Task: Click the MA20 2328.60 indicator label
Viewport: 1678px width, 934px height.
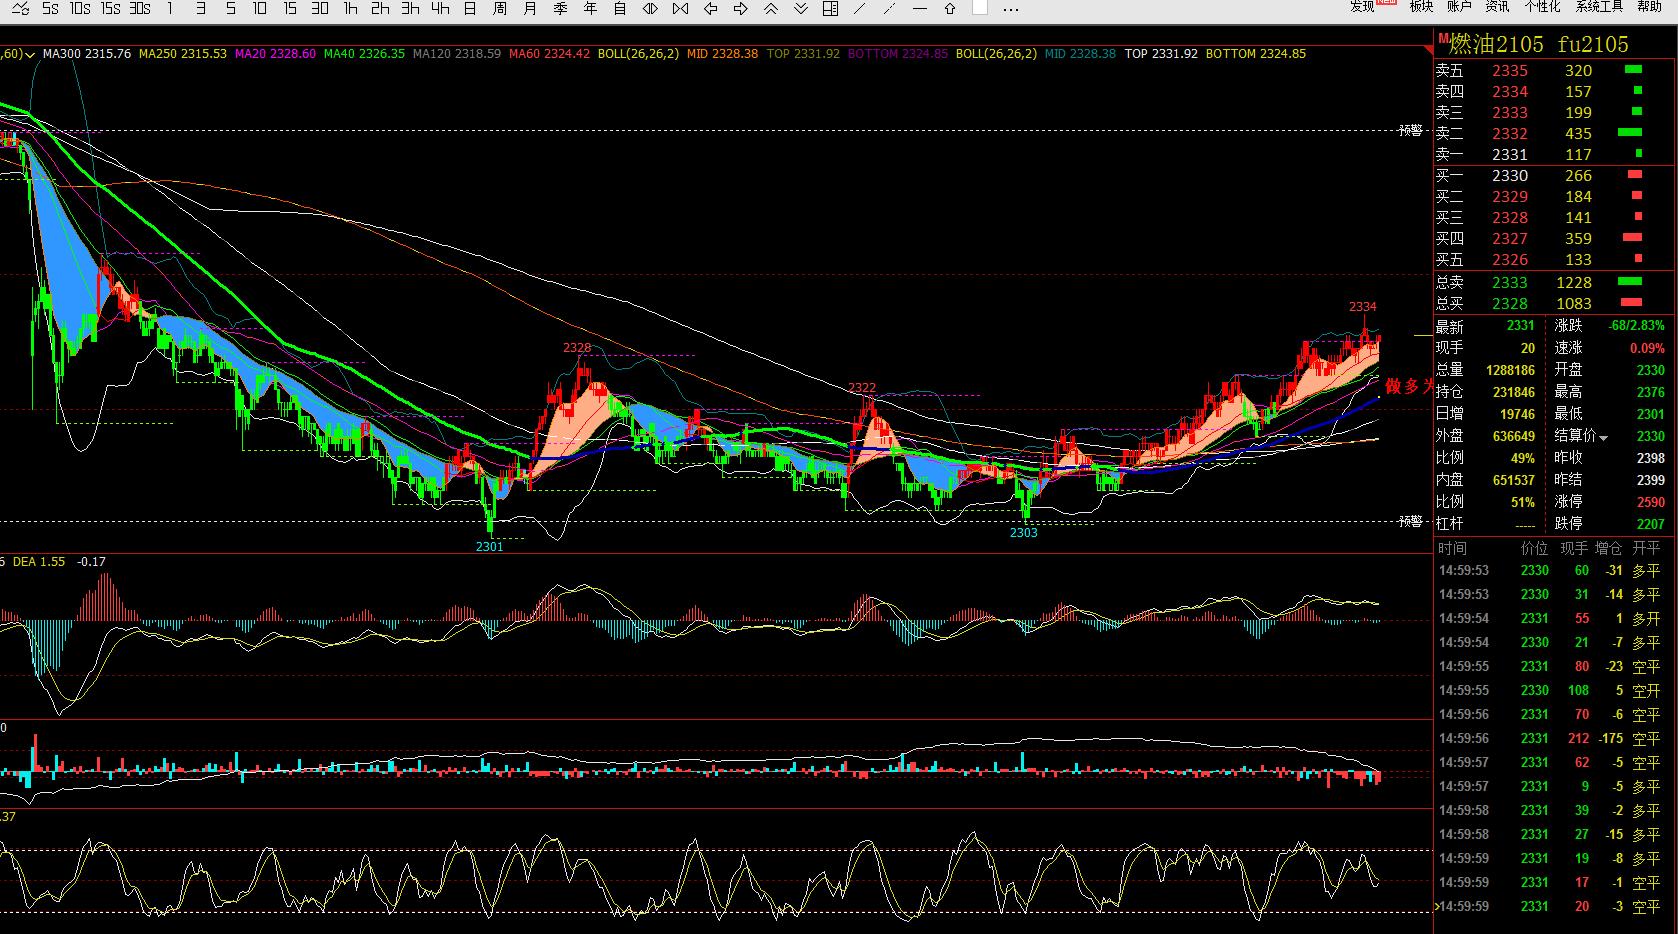Action: pos(275,54)
